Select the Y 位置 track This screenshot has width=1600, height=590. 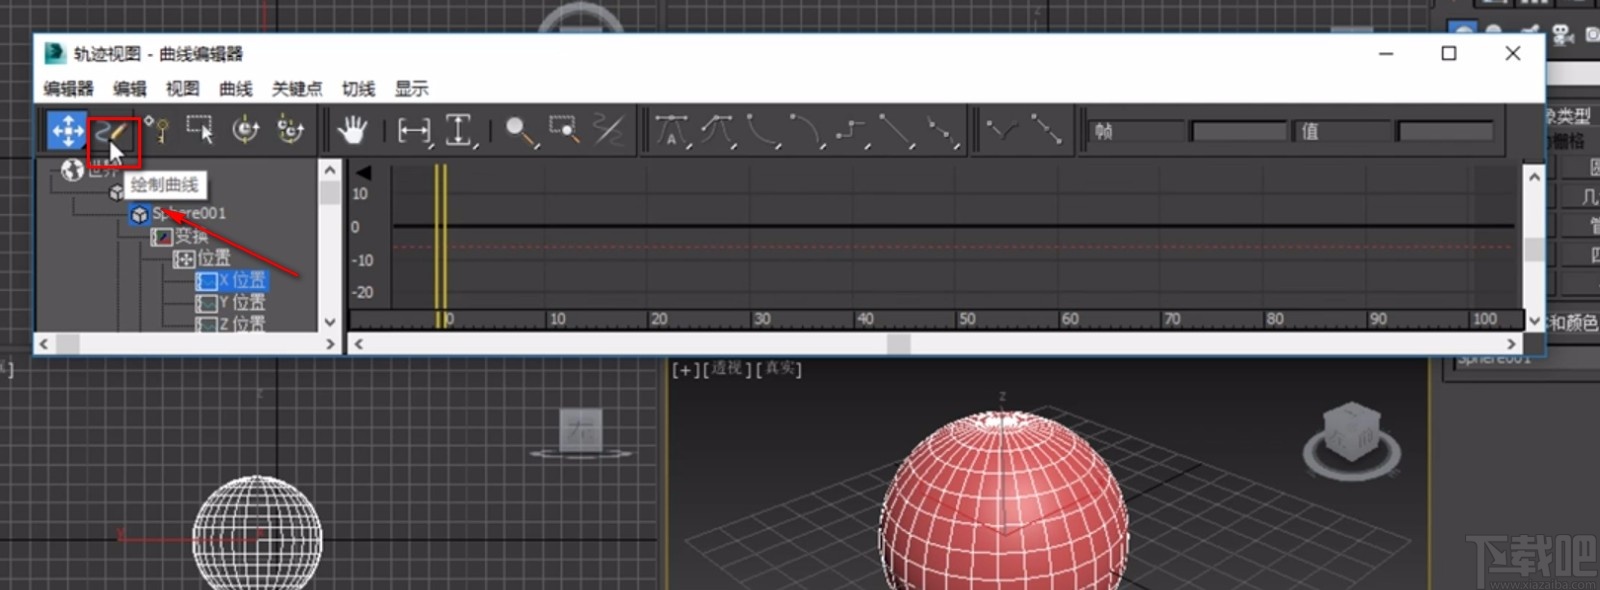(x=242, y=302)
